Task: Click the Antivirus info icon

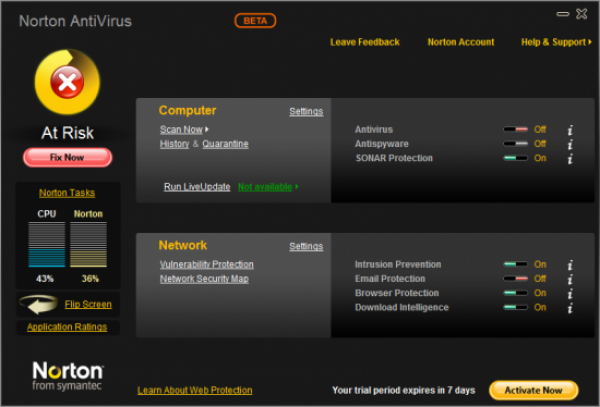Action: [x=570, y=130]
